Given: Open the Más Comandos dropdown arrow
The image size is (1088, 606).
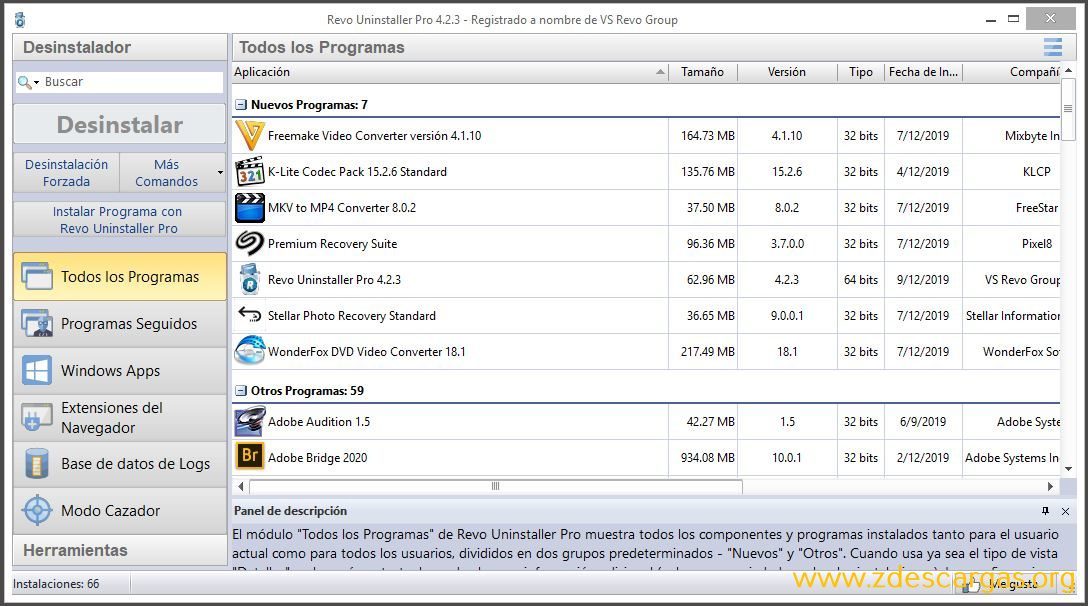Looking at the screenshot, I should tap(220, 172).
